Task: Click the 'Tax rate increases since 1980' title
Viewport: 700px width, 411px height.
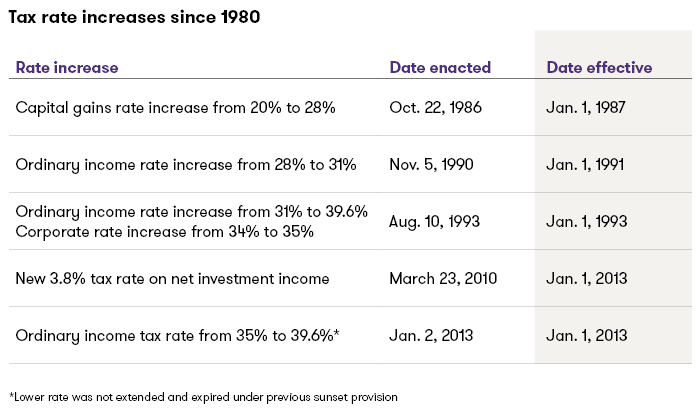Action: (135, 18)
